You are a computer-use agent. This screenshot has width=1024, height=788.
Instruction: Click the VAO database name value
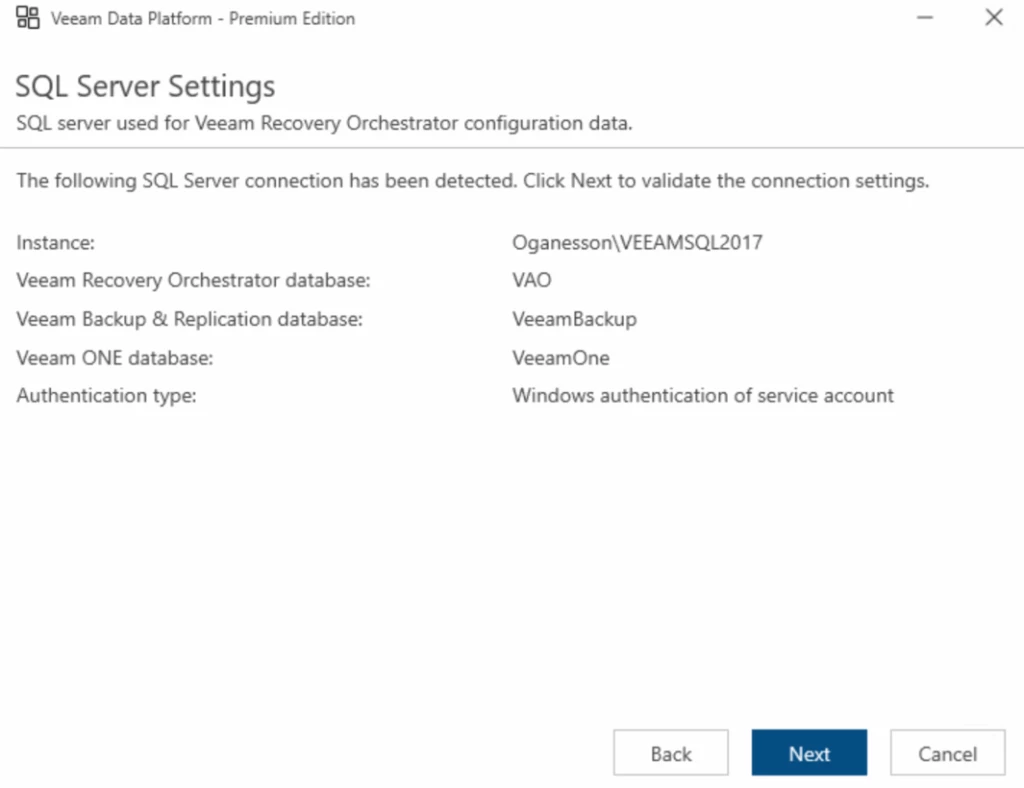point(531,281)
